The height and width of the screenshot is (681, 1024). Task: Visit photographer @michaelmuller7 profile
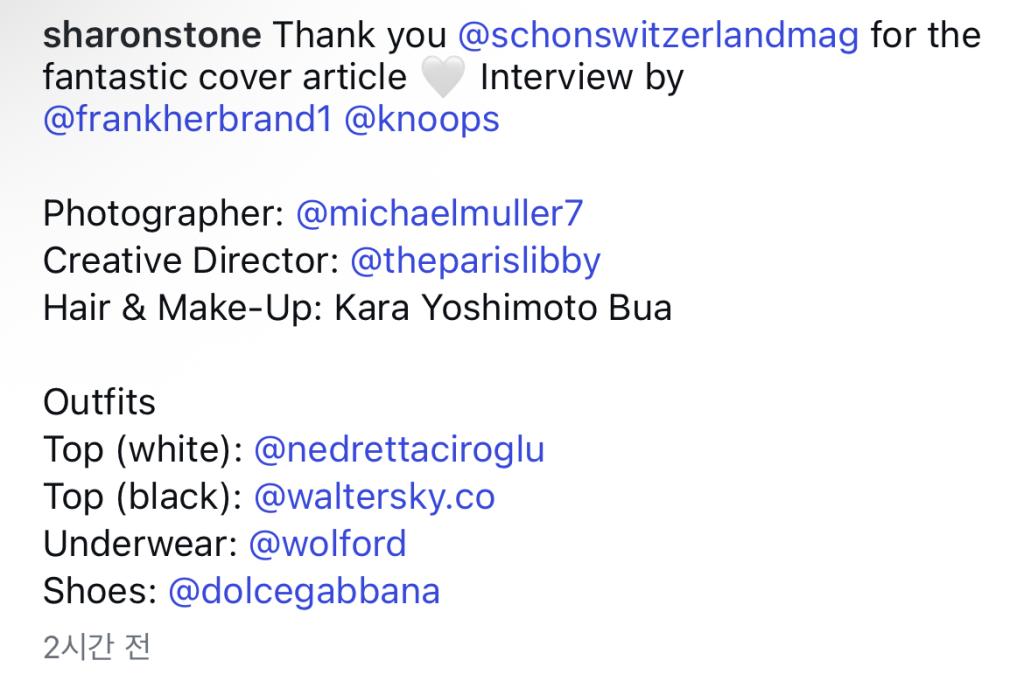(440, 214)
